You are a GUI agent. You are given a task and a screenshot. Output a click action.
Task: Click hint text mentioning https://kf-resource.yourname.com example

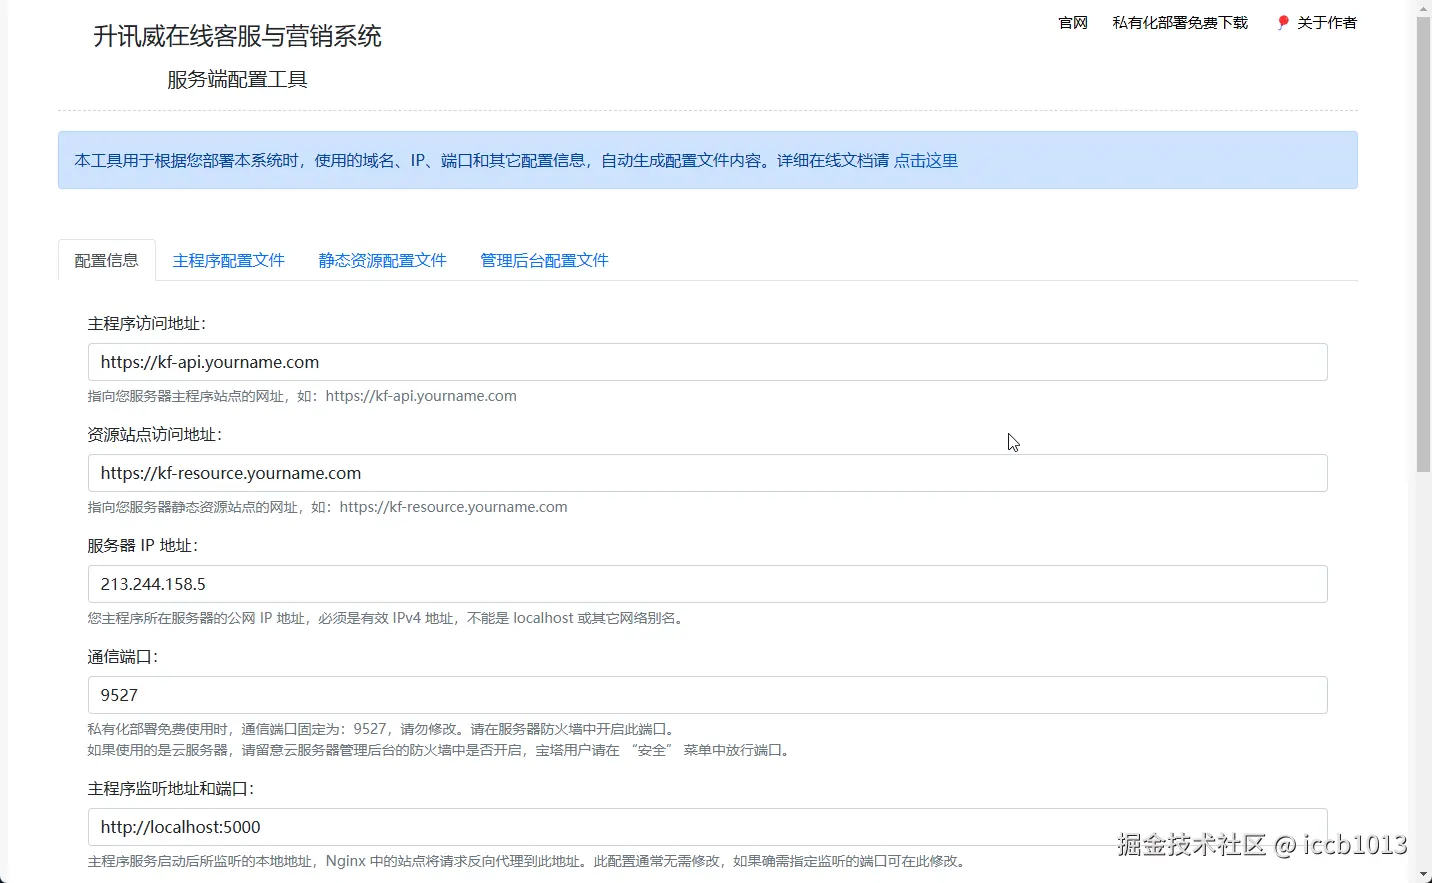(x=328, y=507)
